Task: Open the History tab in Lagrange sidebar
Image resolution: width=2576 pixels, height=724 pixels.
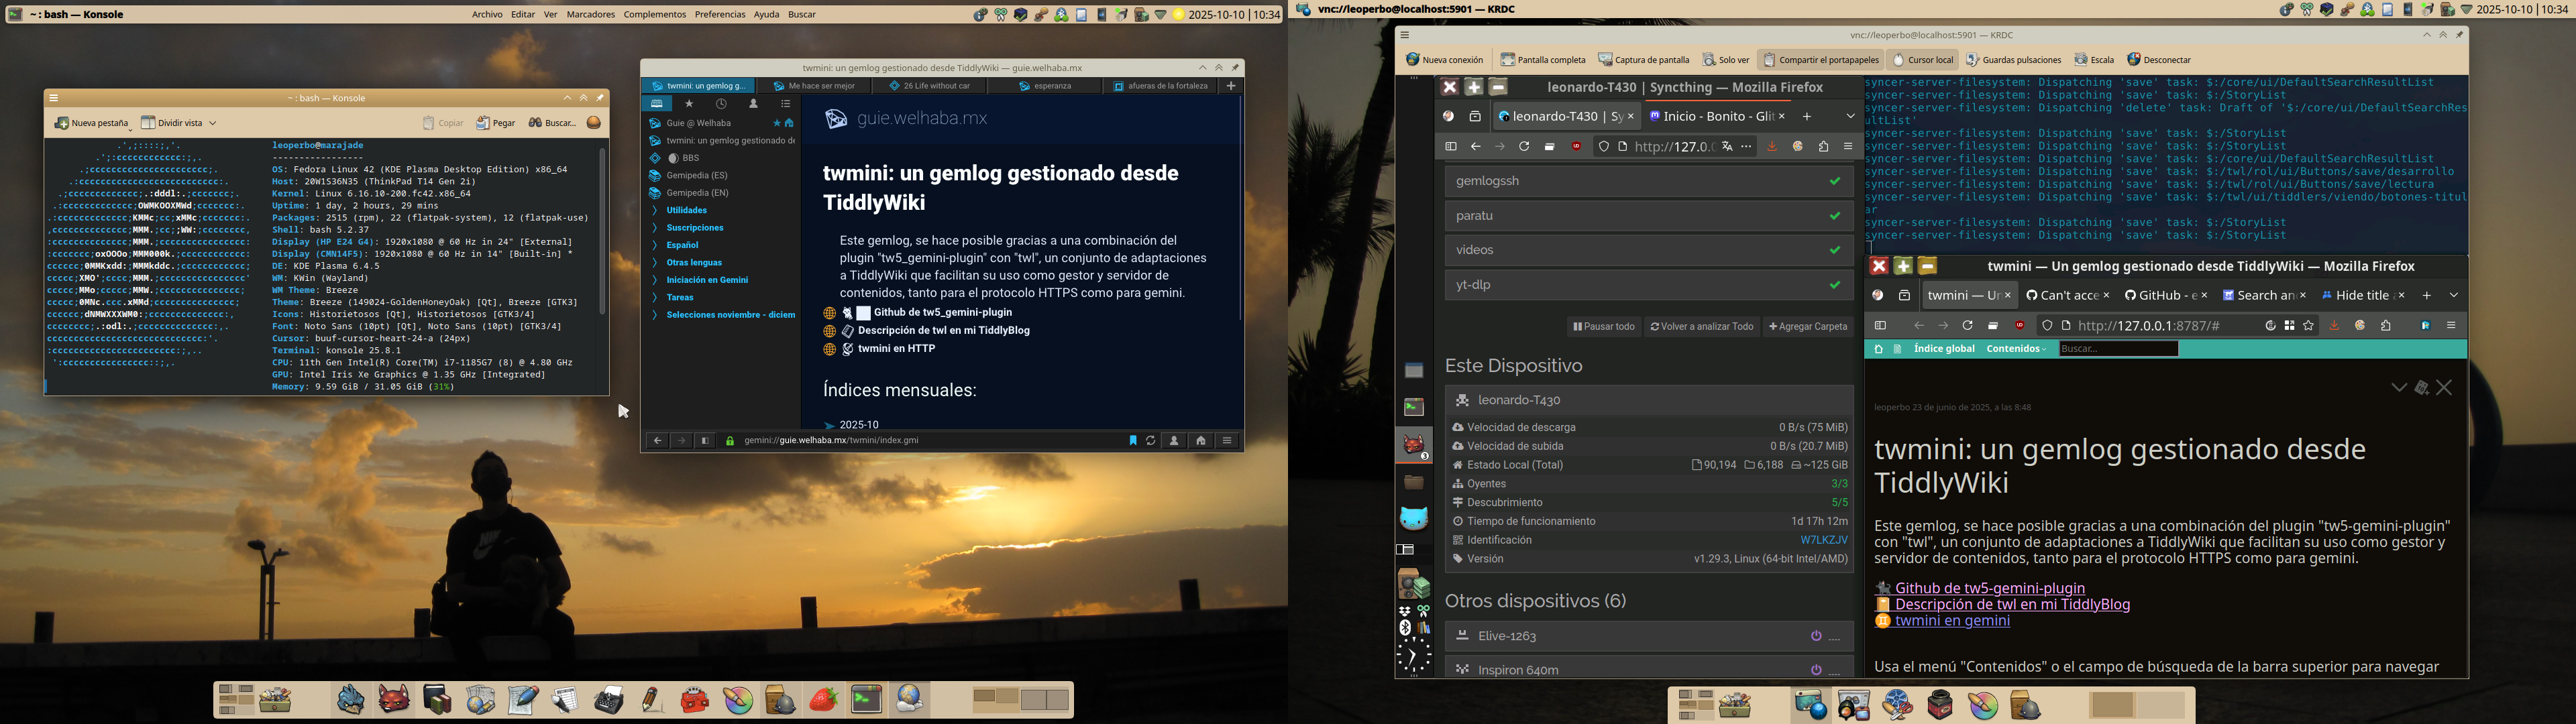Action: 721,104
